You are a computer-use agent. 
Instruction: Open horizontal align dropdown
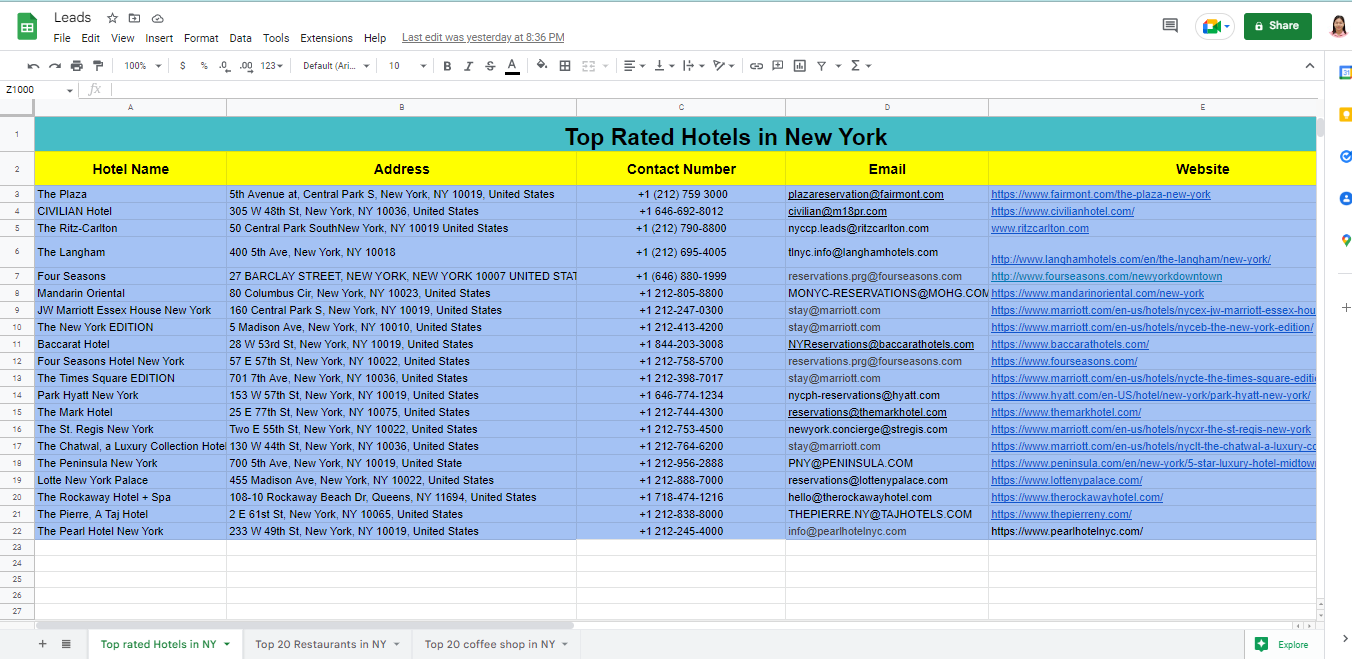pyautogui.click(x=634, y=66)
